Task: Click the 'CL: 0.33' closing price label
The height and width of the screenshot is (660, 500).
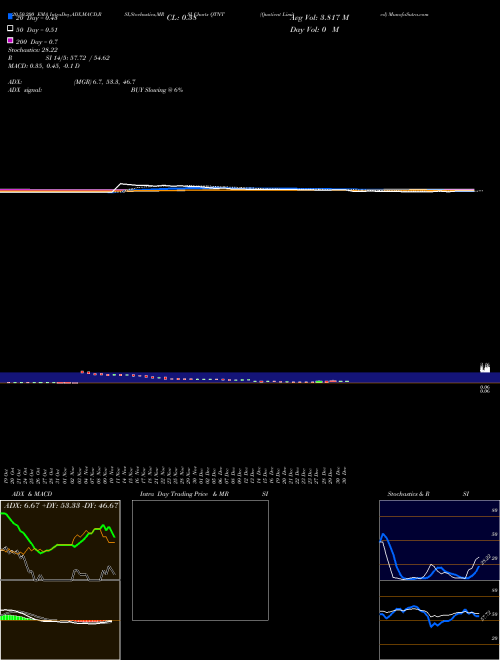Action: (x=181, y=18)
